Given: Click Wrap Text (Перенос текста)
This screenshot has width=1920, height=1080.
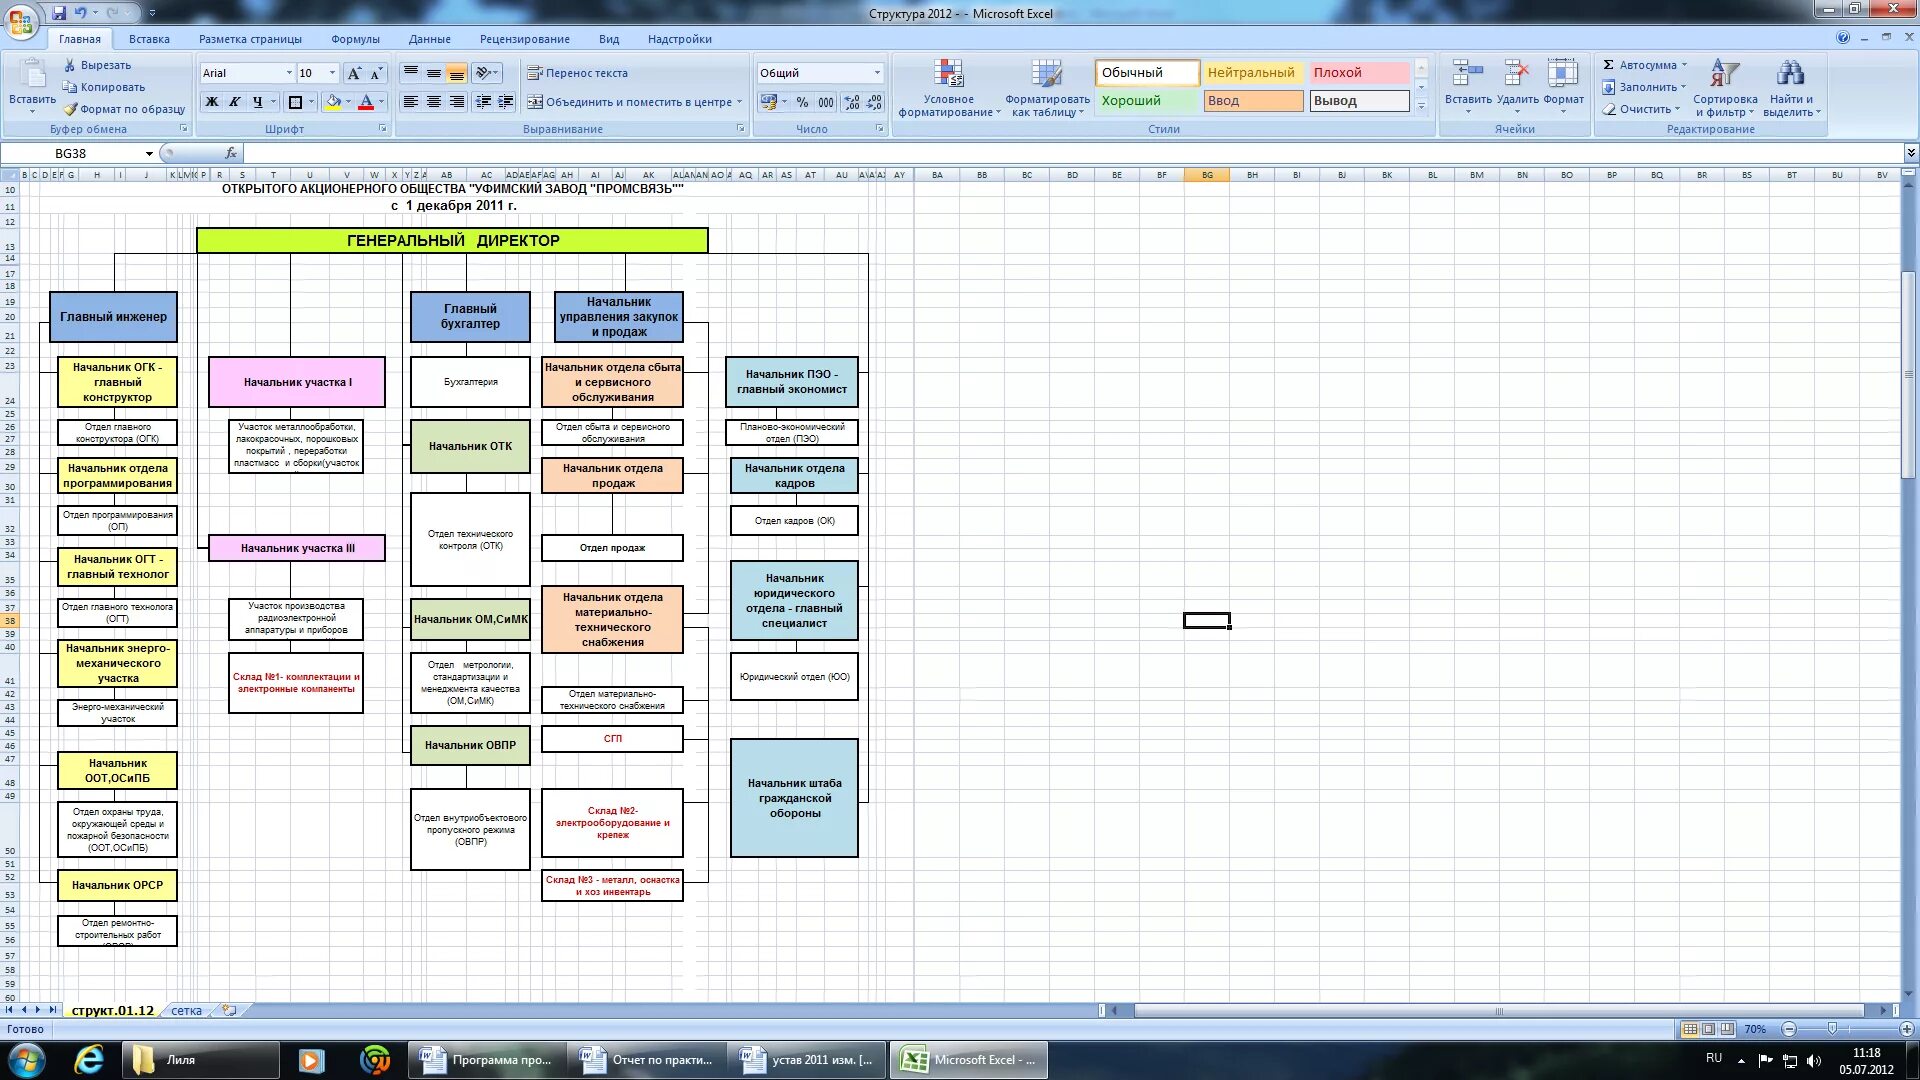Looking at the screenshot, I should point(577,73).
